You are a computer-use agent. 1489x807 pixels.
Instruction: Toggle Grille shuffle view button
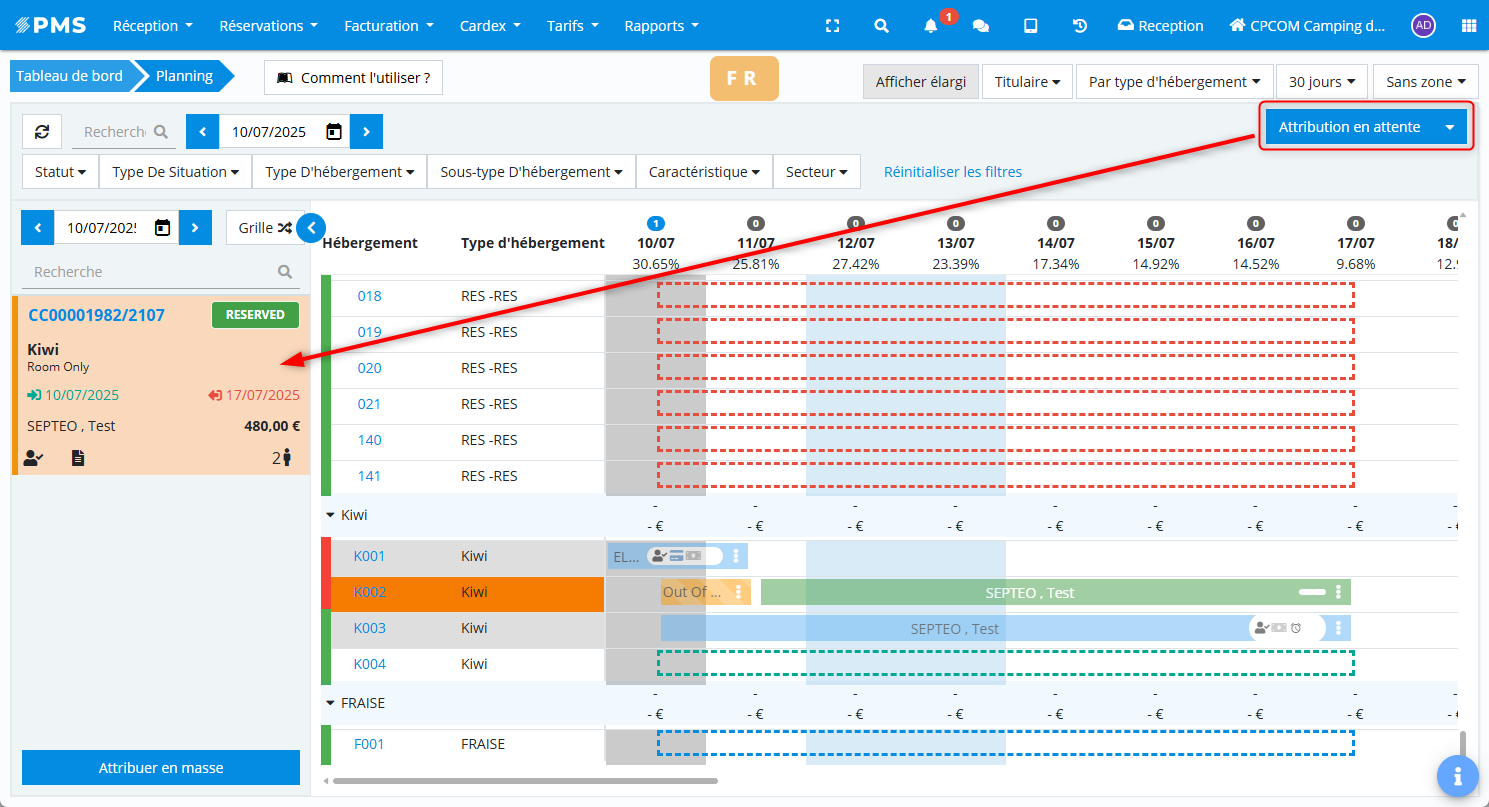pos(264,228)
